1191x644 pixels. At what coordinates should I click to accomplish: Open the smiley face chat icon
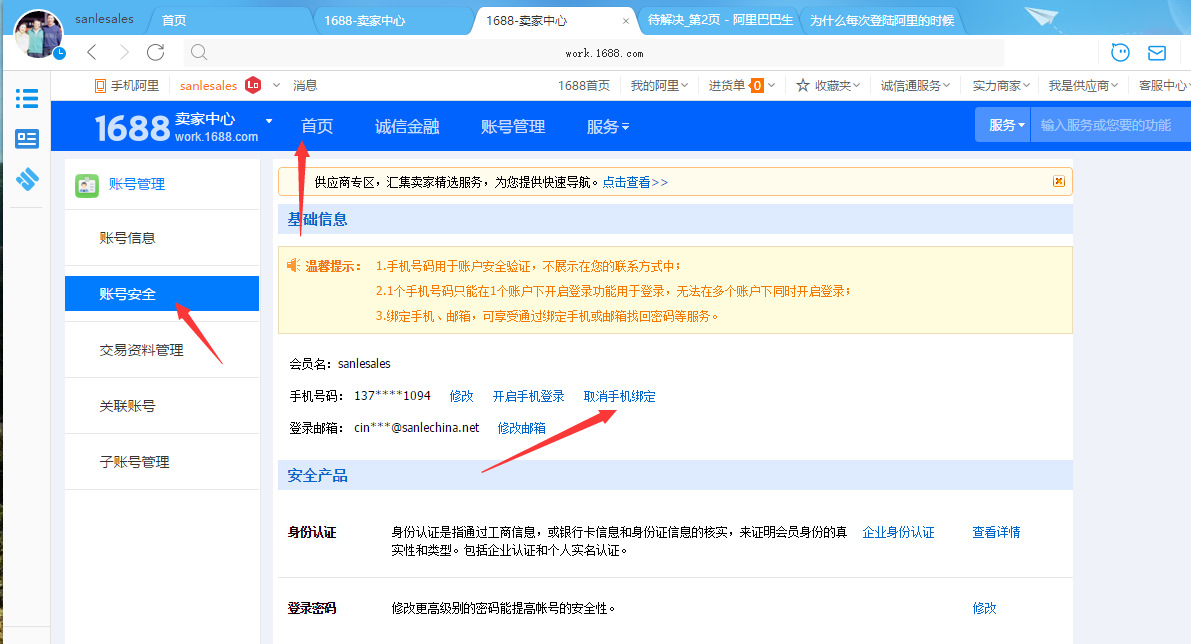point(1120,52)
